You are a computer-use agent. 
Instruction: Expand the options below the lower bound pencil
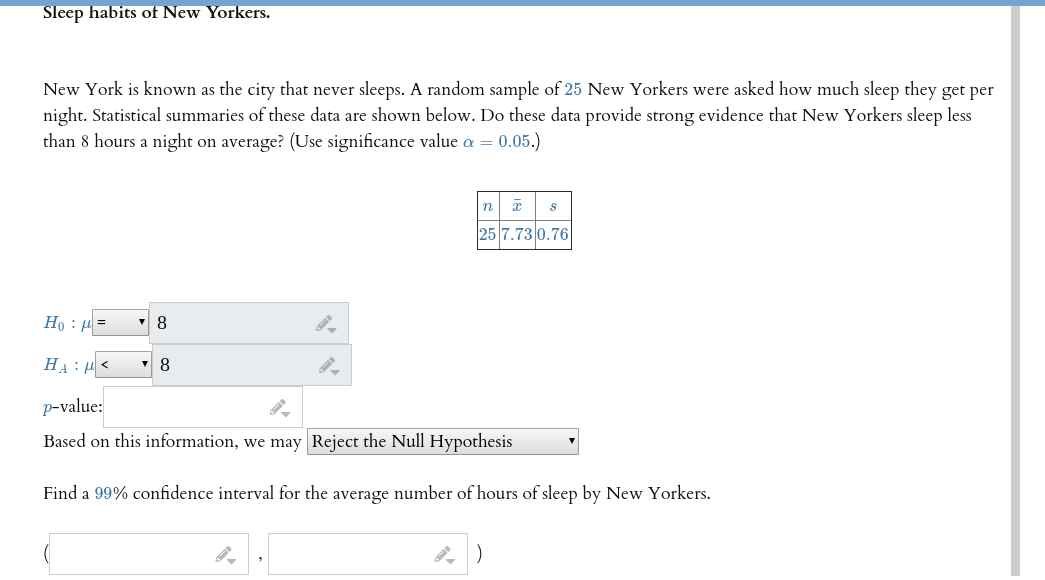(230, 560)
